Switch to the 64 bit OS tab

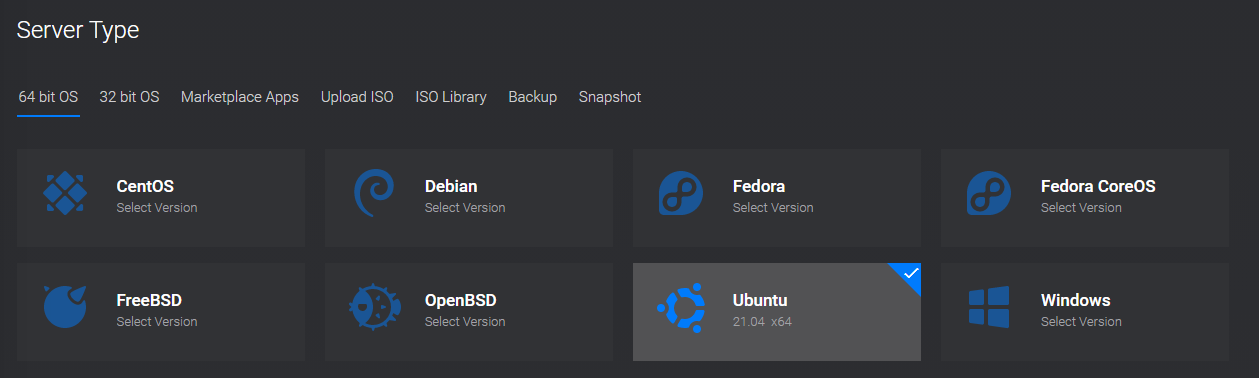[x=48, y=97]
